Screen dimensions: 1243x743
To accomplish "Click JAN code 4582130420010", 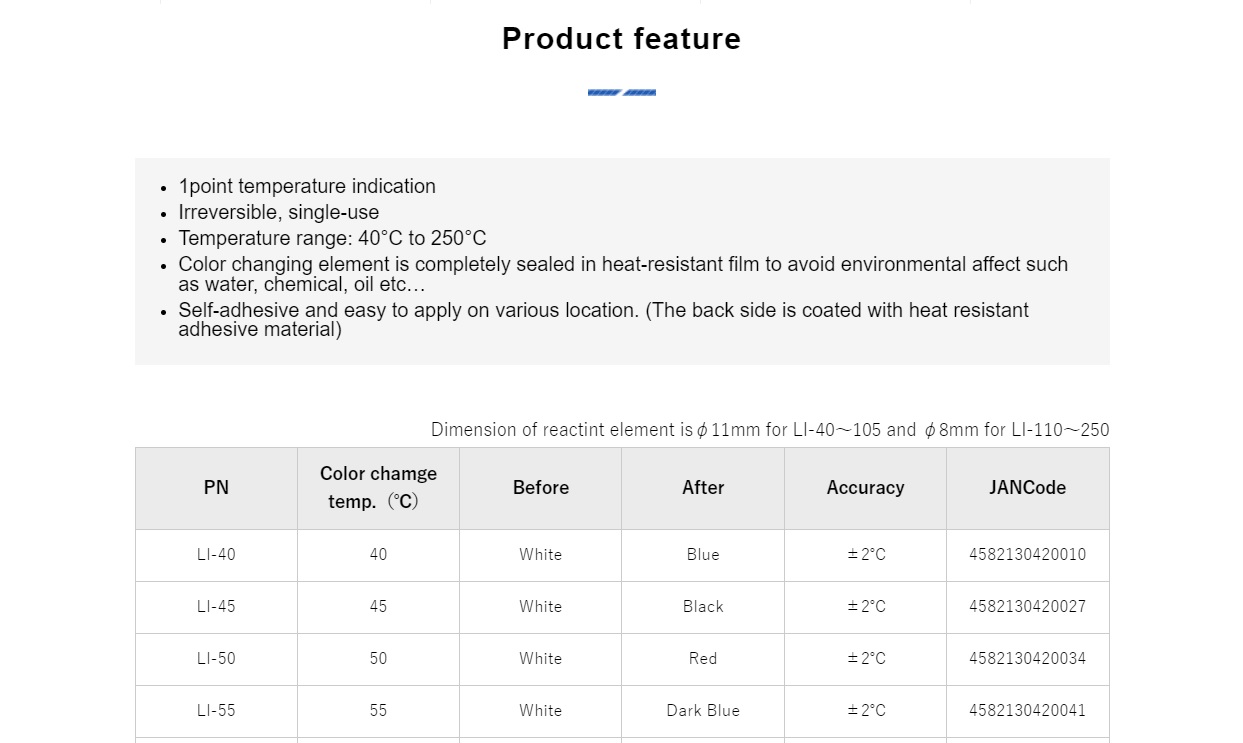I will pos(1027,555).
